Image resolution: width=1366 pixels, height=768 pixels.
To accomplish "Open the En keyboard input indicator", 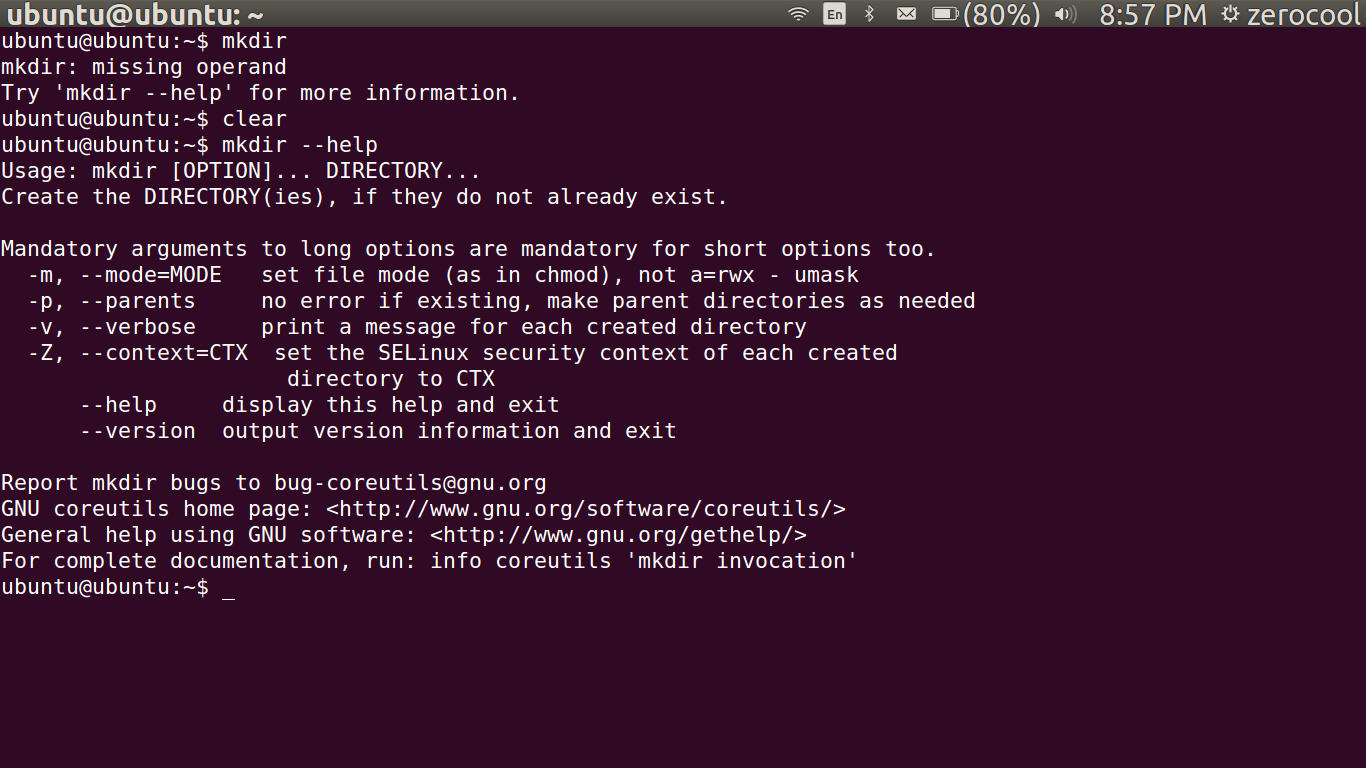I will coord(834,14).
